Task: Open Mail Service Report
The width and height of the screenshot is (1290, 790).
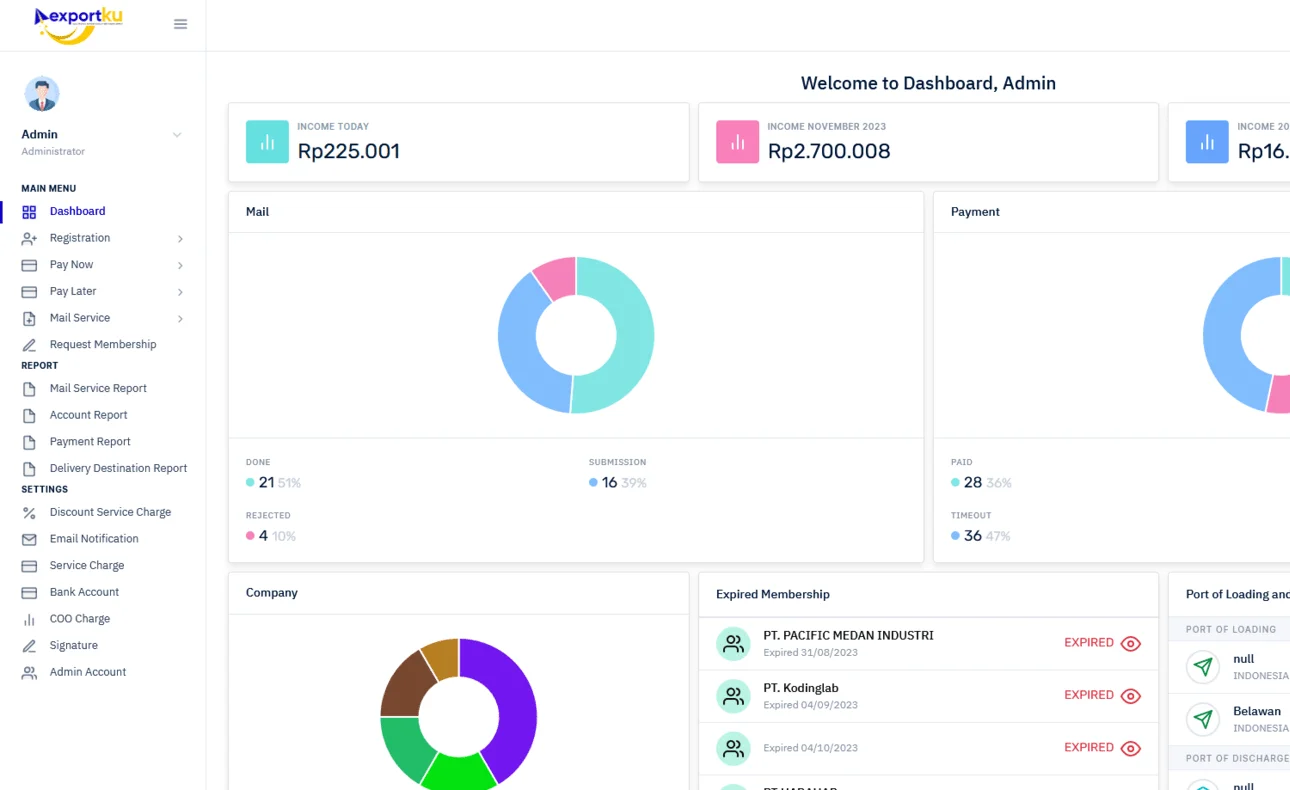Action: (98, 388)
